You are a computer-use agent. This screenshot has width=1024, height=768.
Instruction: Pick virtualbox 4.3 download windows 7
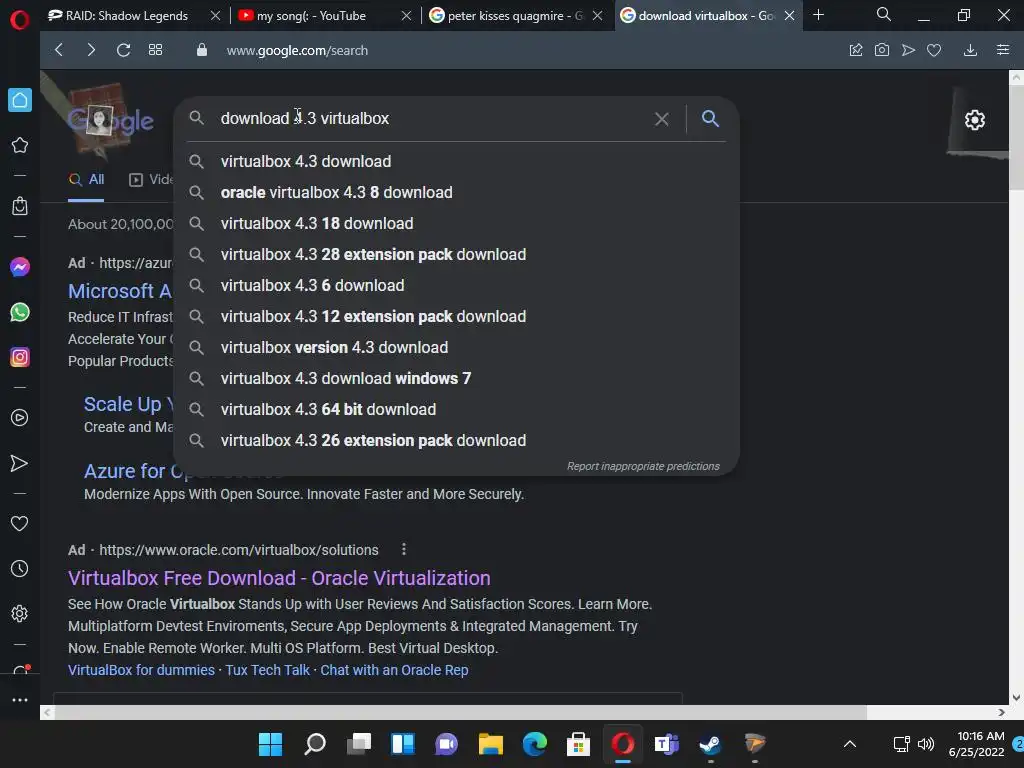coord(456,378)
